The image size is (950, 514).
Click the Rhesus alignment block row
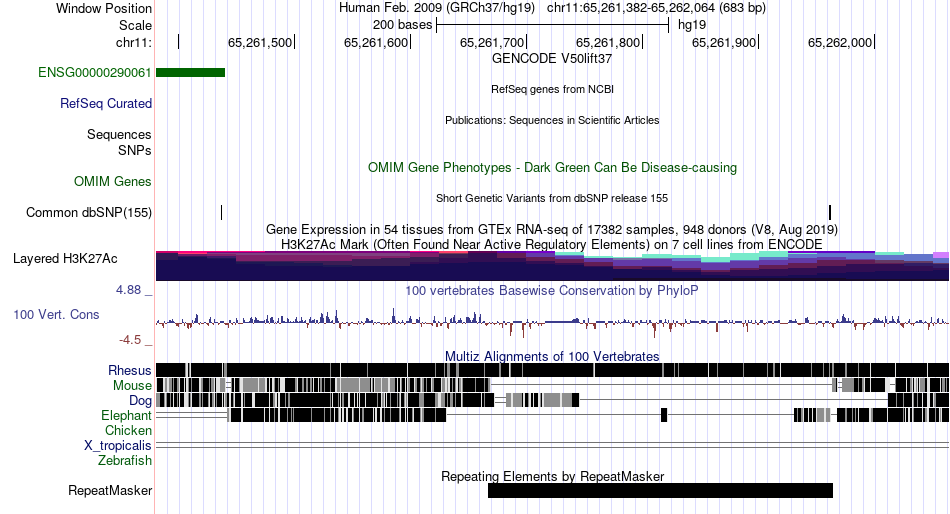click(552, 370)
